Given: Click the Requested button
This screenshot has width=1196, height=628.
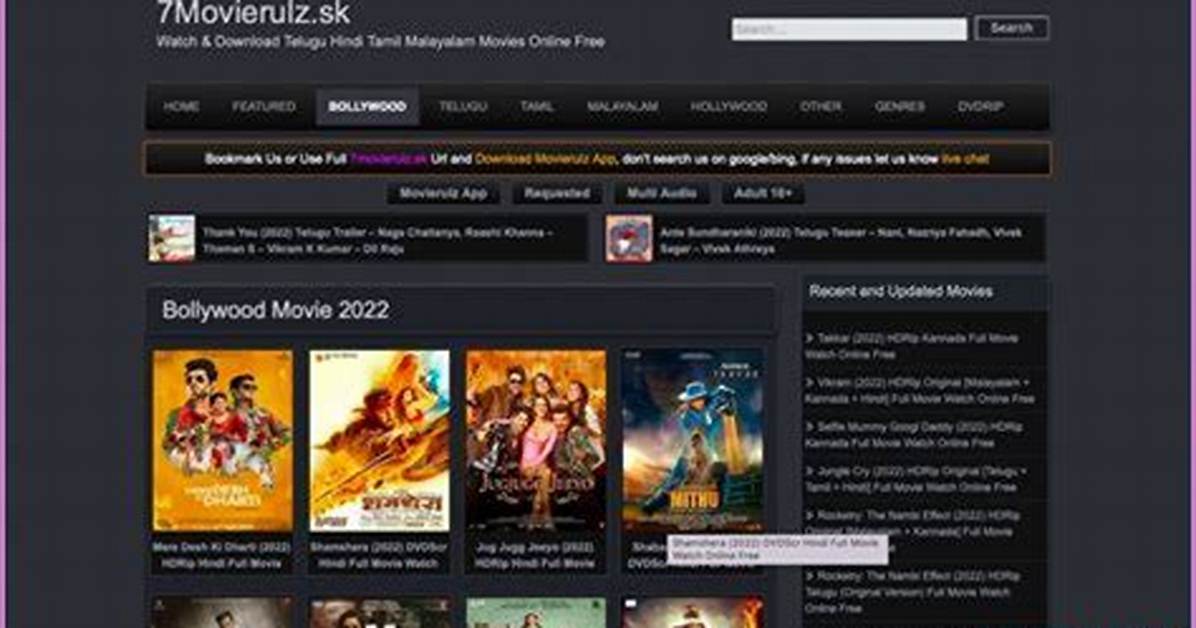Looking at the screenshot, I should coord(557,194).
